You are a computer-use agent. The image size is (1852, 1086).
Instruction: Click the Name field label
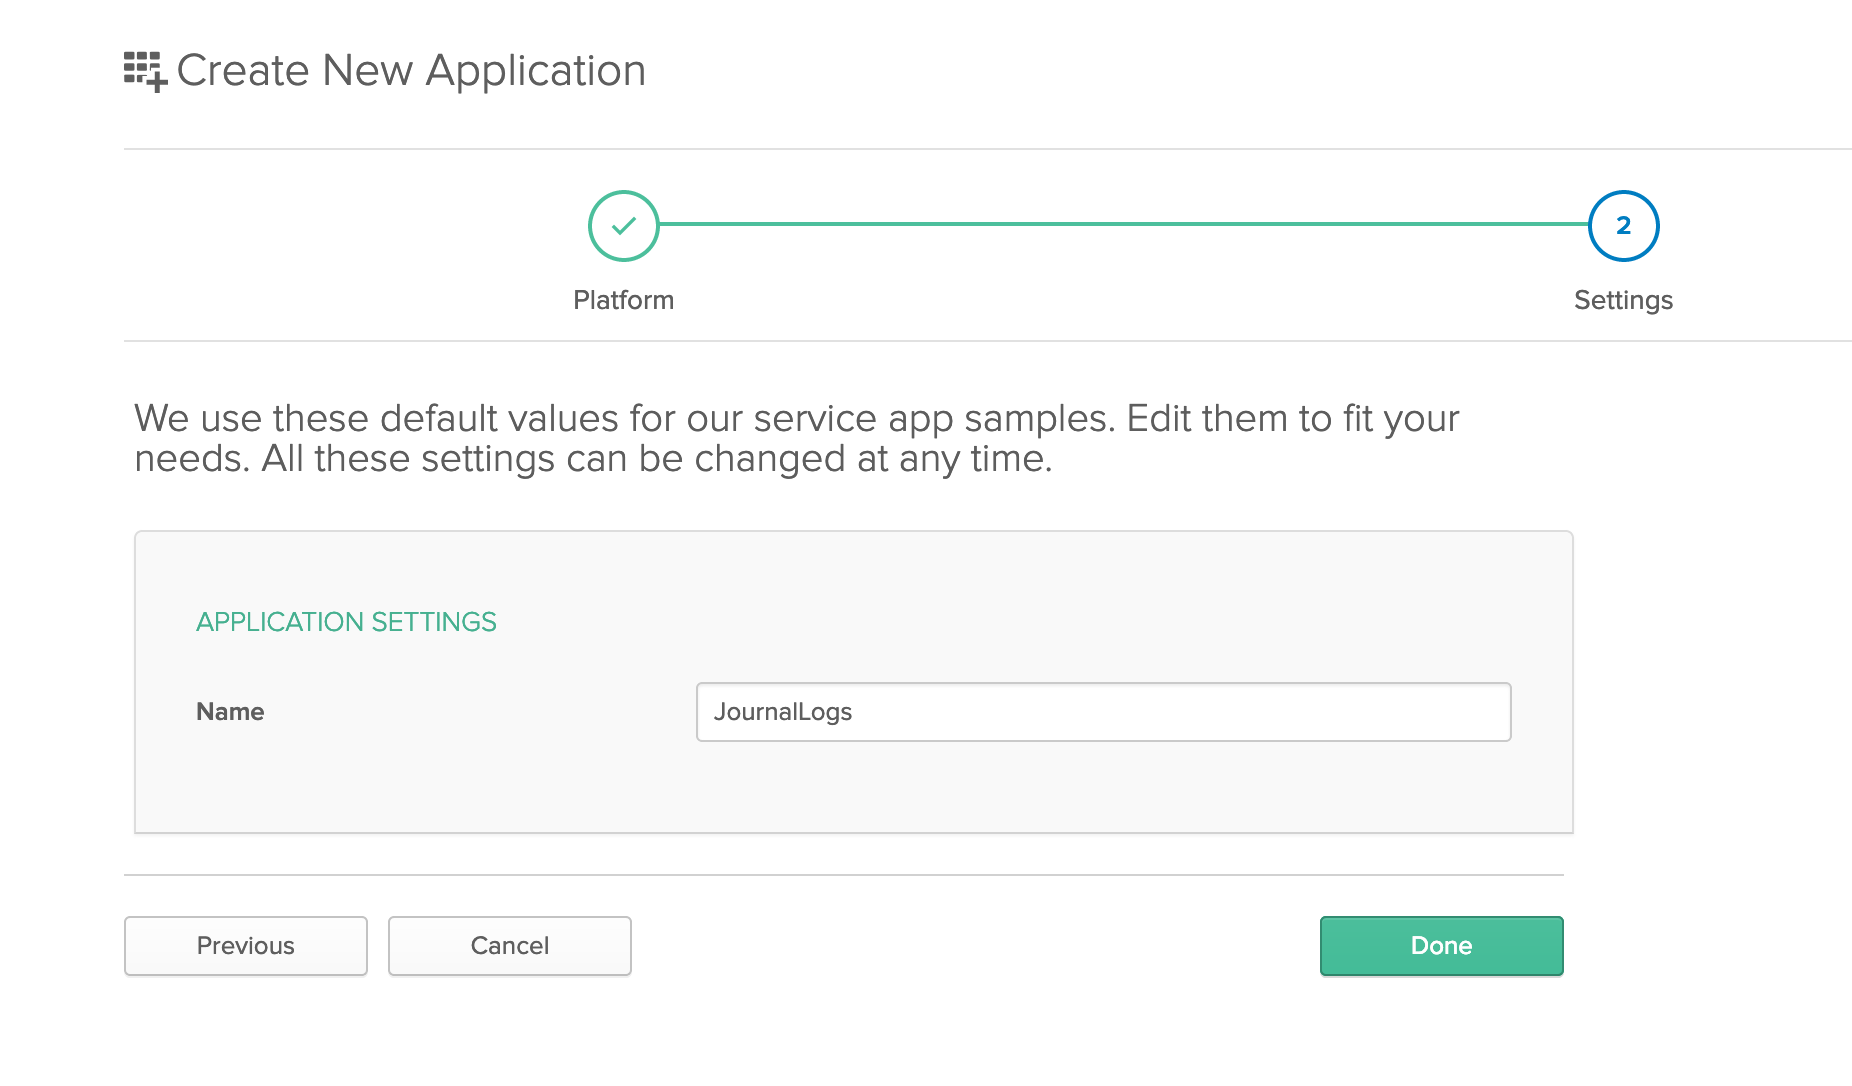pyautogui.click(x=230, y=712)
